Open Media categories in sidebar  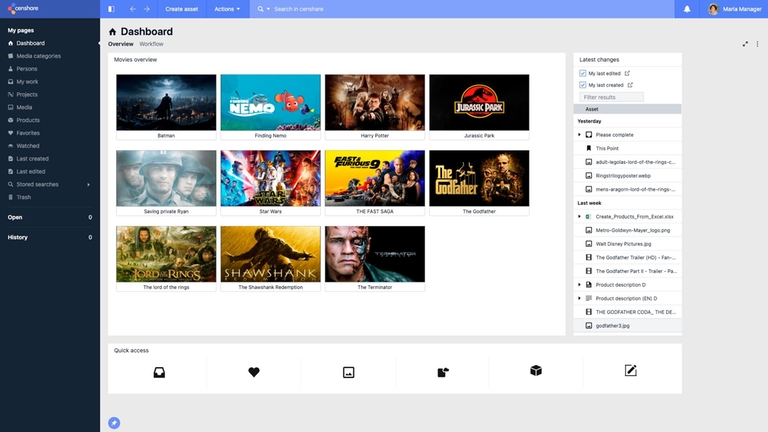click(39, 56)
